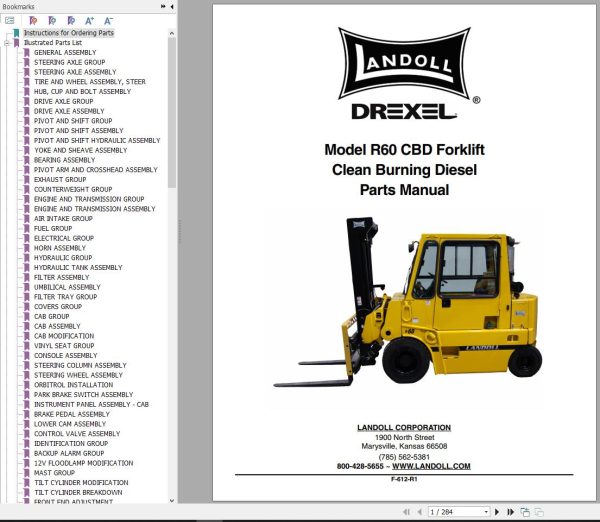Viewport: 600px width, 522px height.
Task: Go to the previous page
Action: pyautogui.click(x=420, y=512)
